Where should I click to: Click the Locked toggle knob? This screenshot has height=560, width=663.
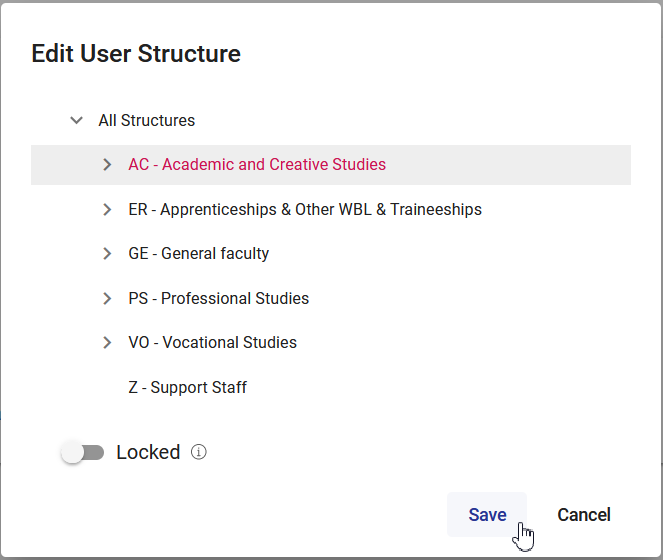[72, 453]
